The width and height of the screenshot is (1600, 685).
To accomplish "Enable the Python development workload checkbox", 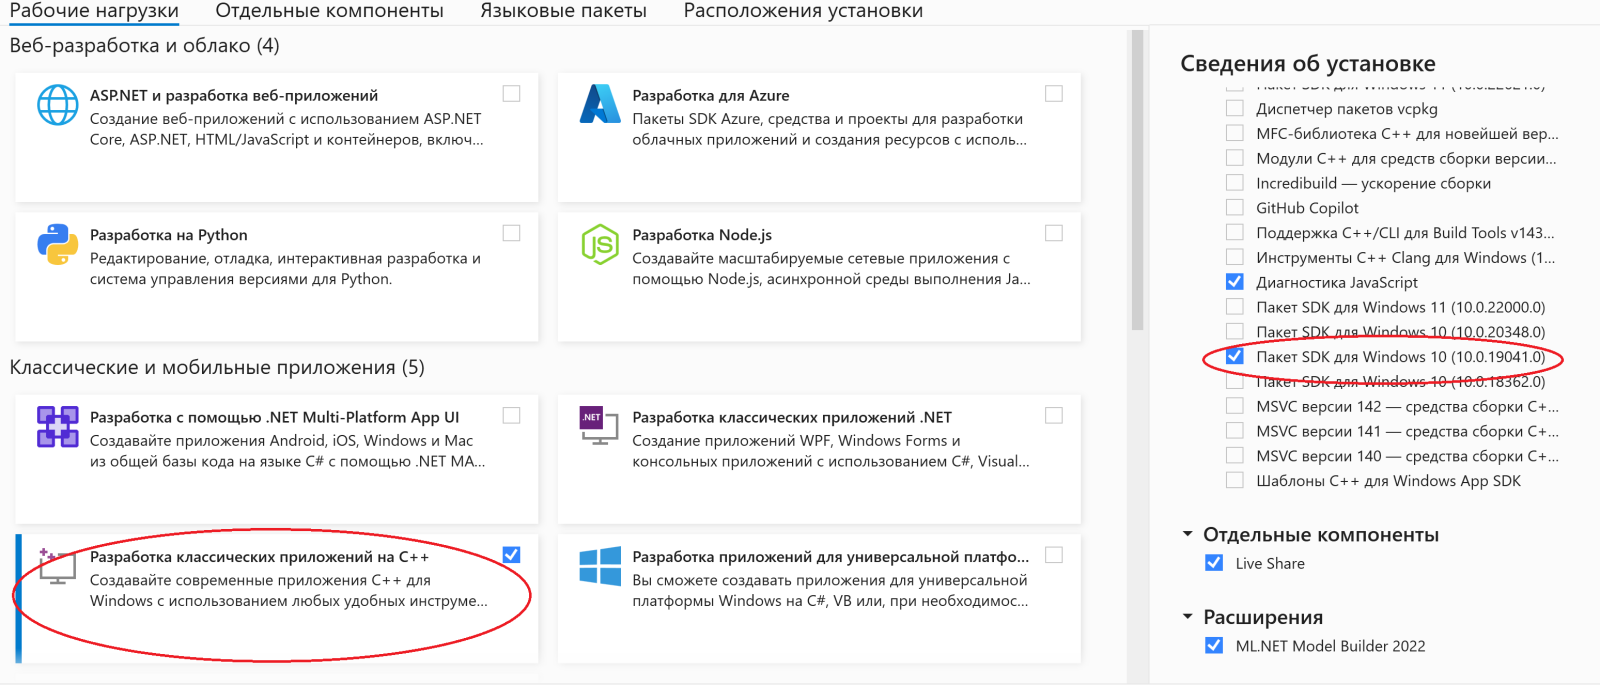I will [511, 233].
